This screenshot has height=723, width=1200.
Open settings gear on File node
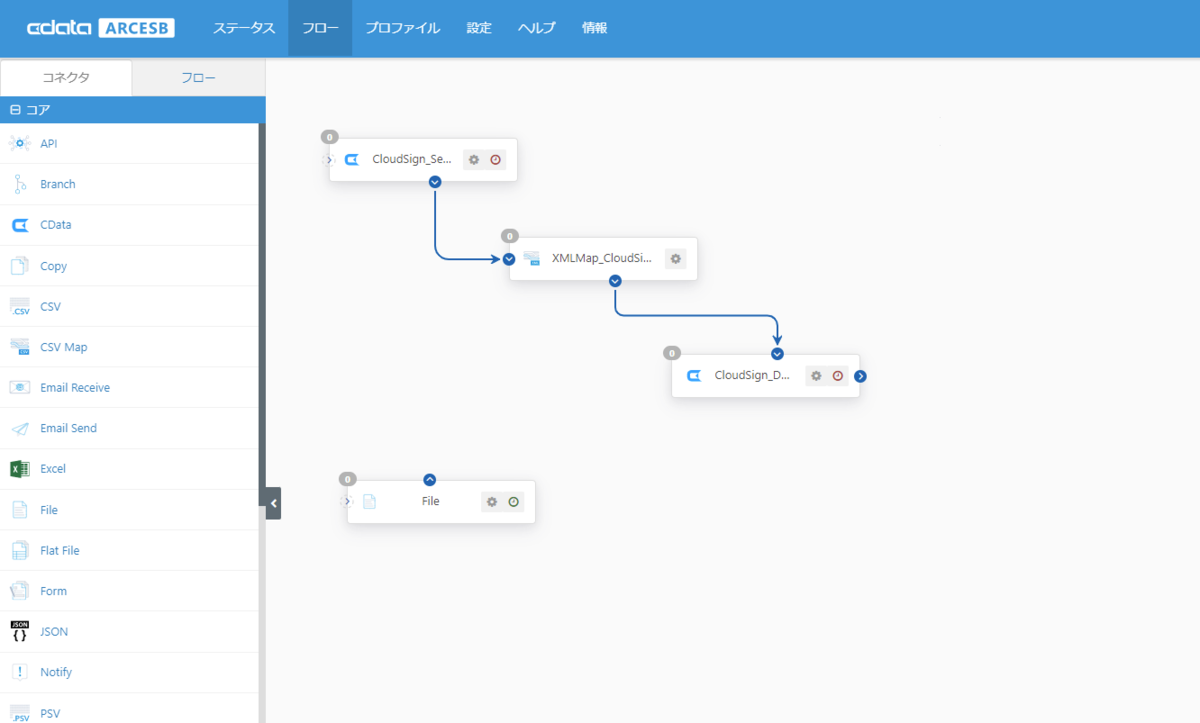pyautogui.click(x=492, y=502)
